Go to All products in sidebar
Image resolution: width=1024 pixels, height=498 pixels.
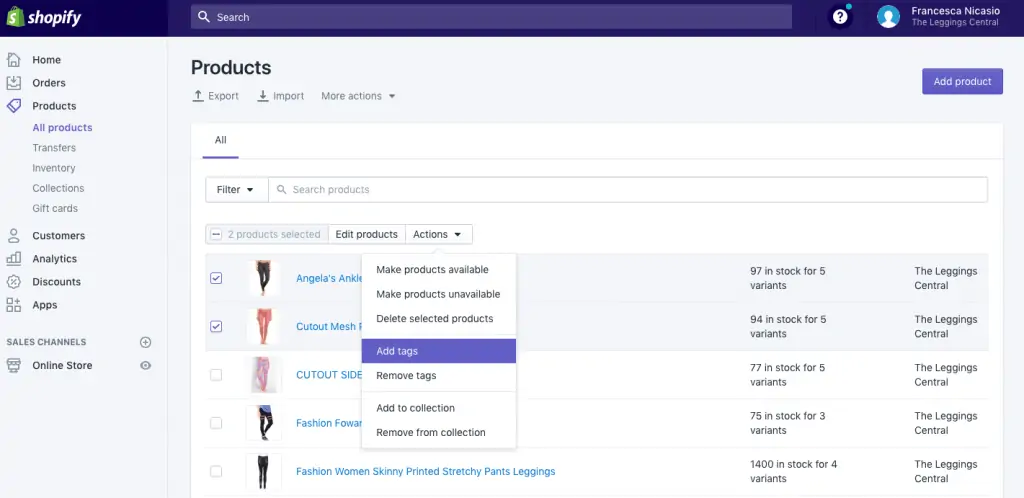62,128
